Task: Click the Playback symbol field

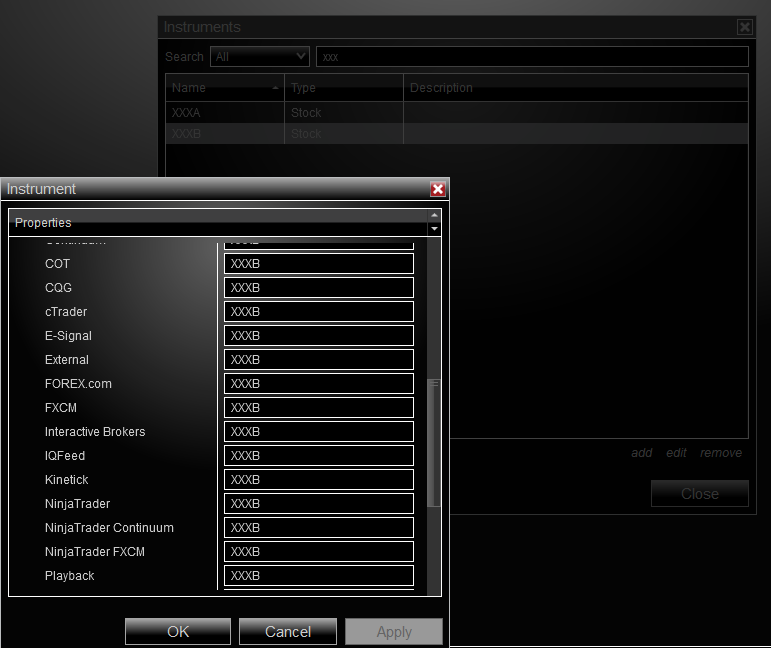Action: (319, 576)
